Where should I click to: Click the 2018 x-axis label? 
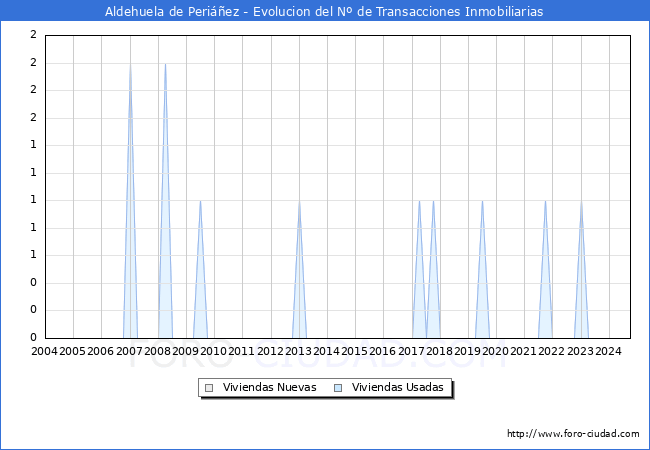(x=439, y=351)
